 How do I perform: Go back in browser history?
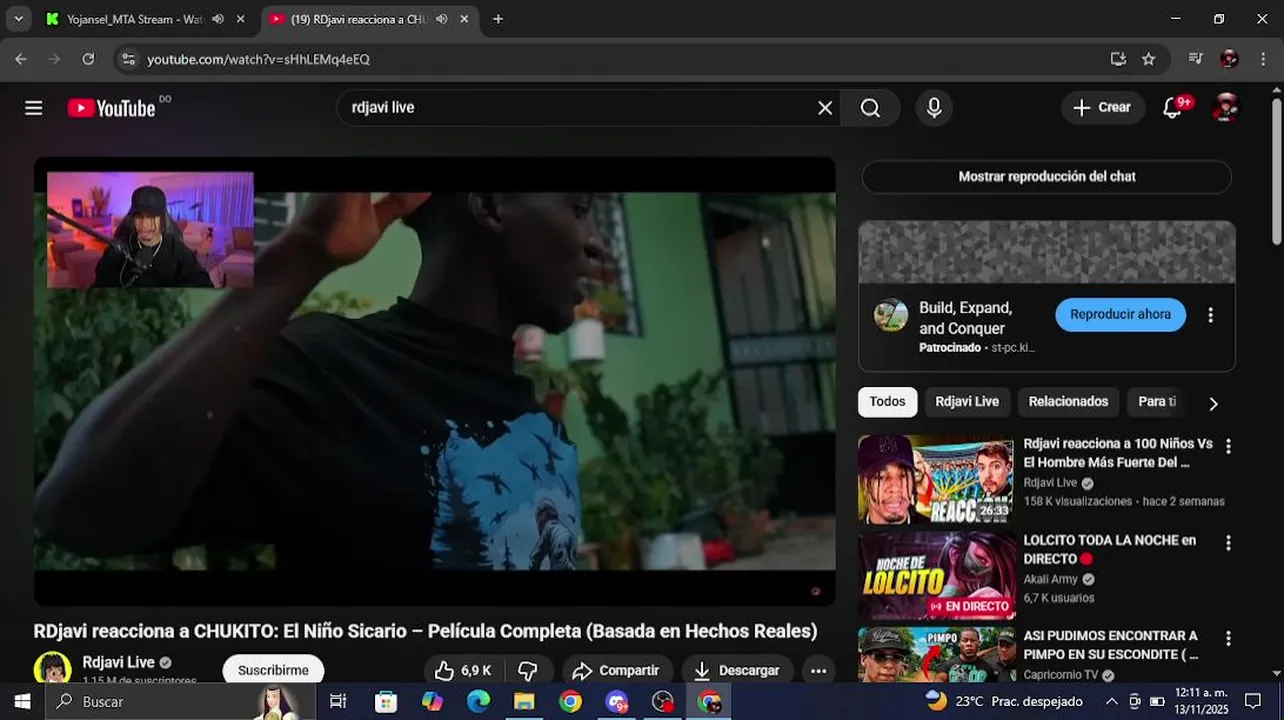pos(21,59)
